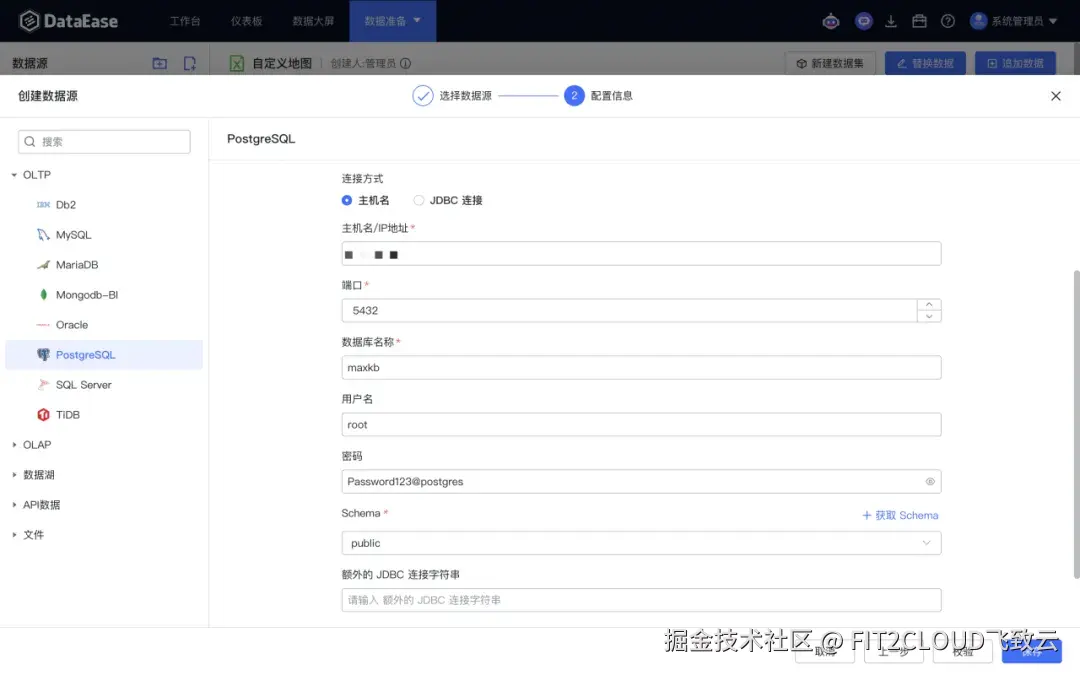This screenshot has height=675, width=1080.
Task: Click the new folder icon beside 数据源
Action: (x=160, y=63)
